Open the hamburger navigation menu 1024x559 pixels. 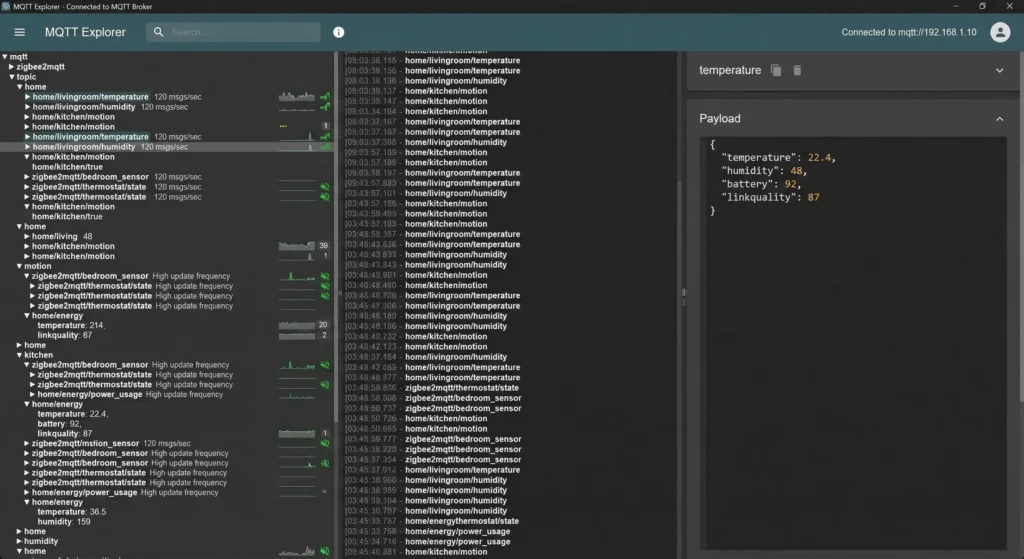[x=20, y=32]
